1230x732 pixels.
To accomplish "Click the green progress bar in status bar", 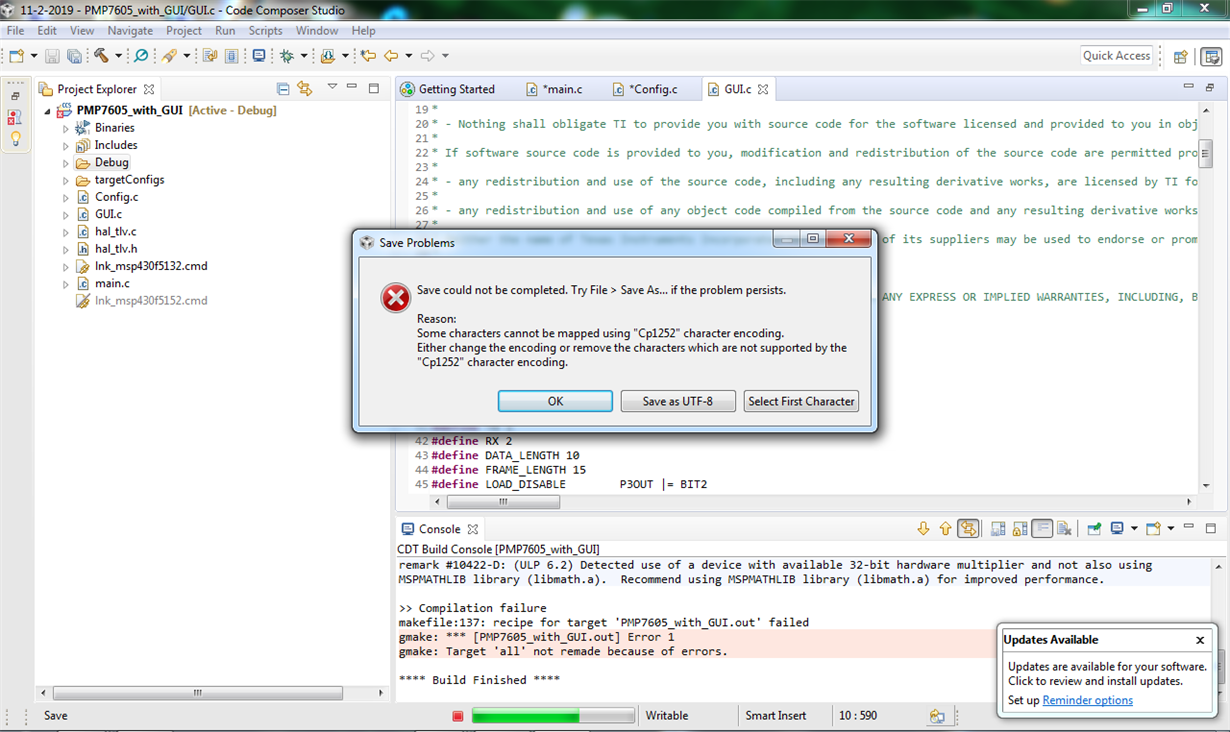I will pos(553,716).
